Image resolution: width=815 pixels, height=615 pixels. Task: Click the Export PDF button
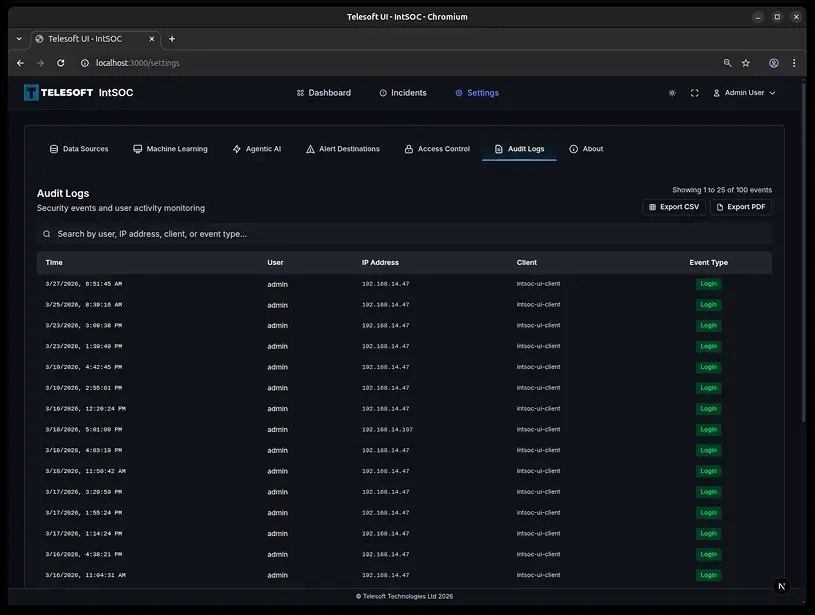tap(741, 207)
